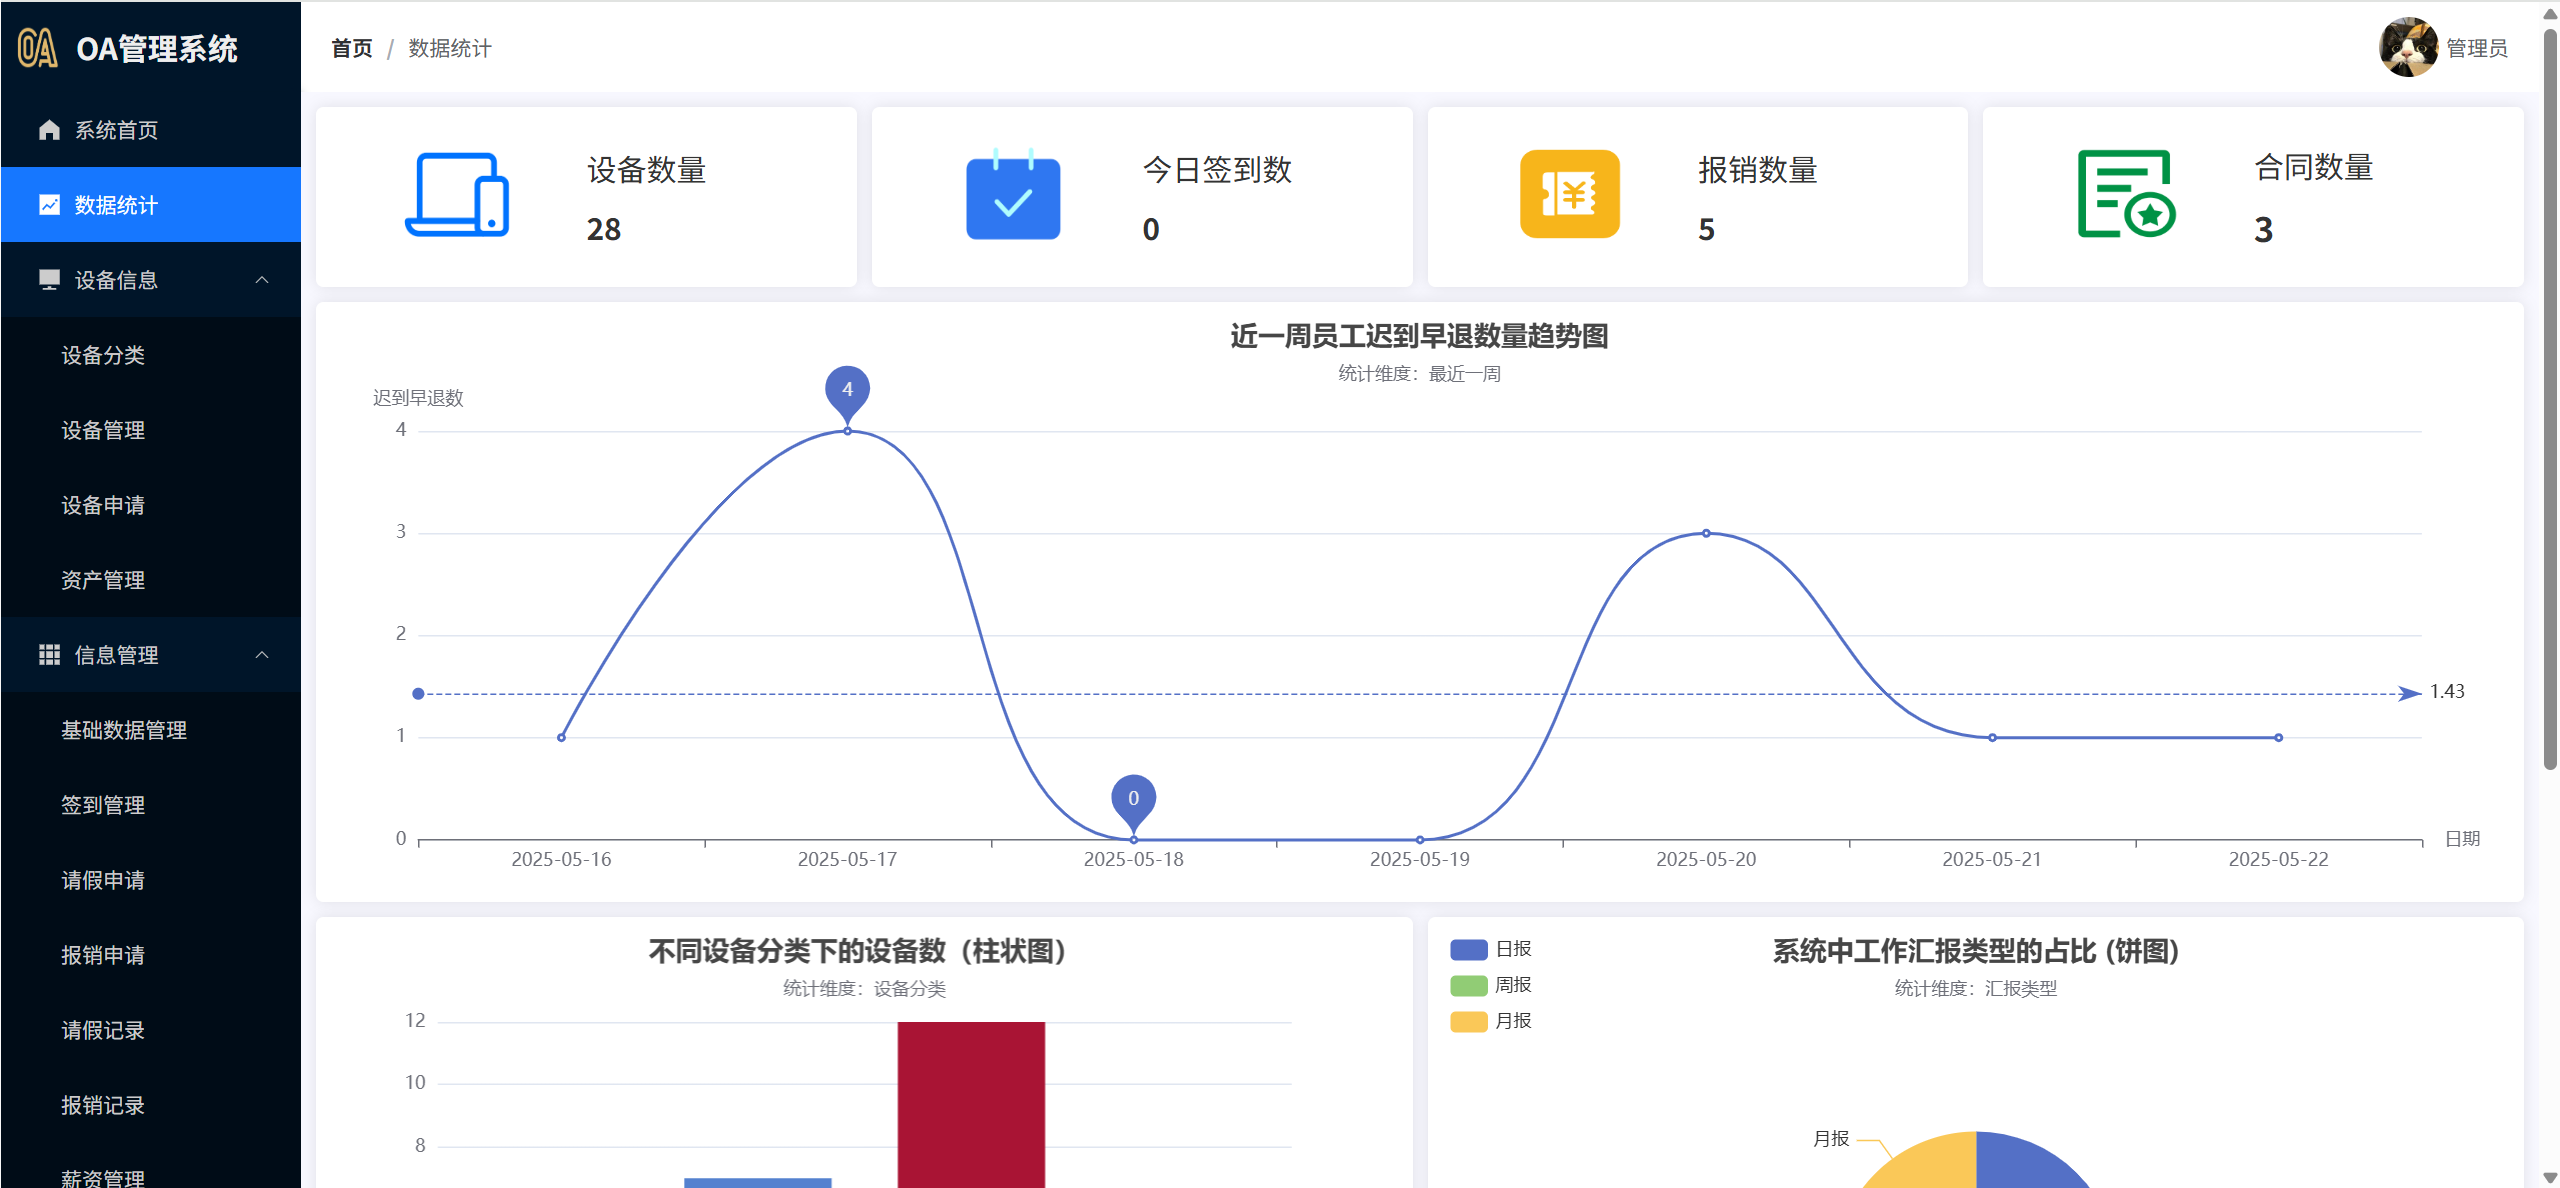Viewport: 2560px width, 1188px height.
Task: Click the 首页 breadcrumb link
Action: (352, 48)
